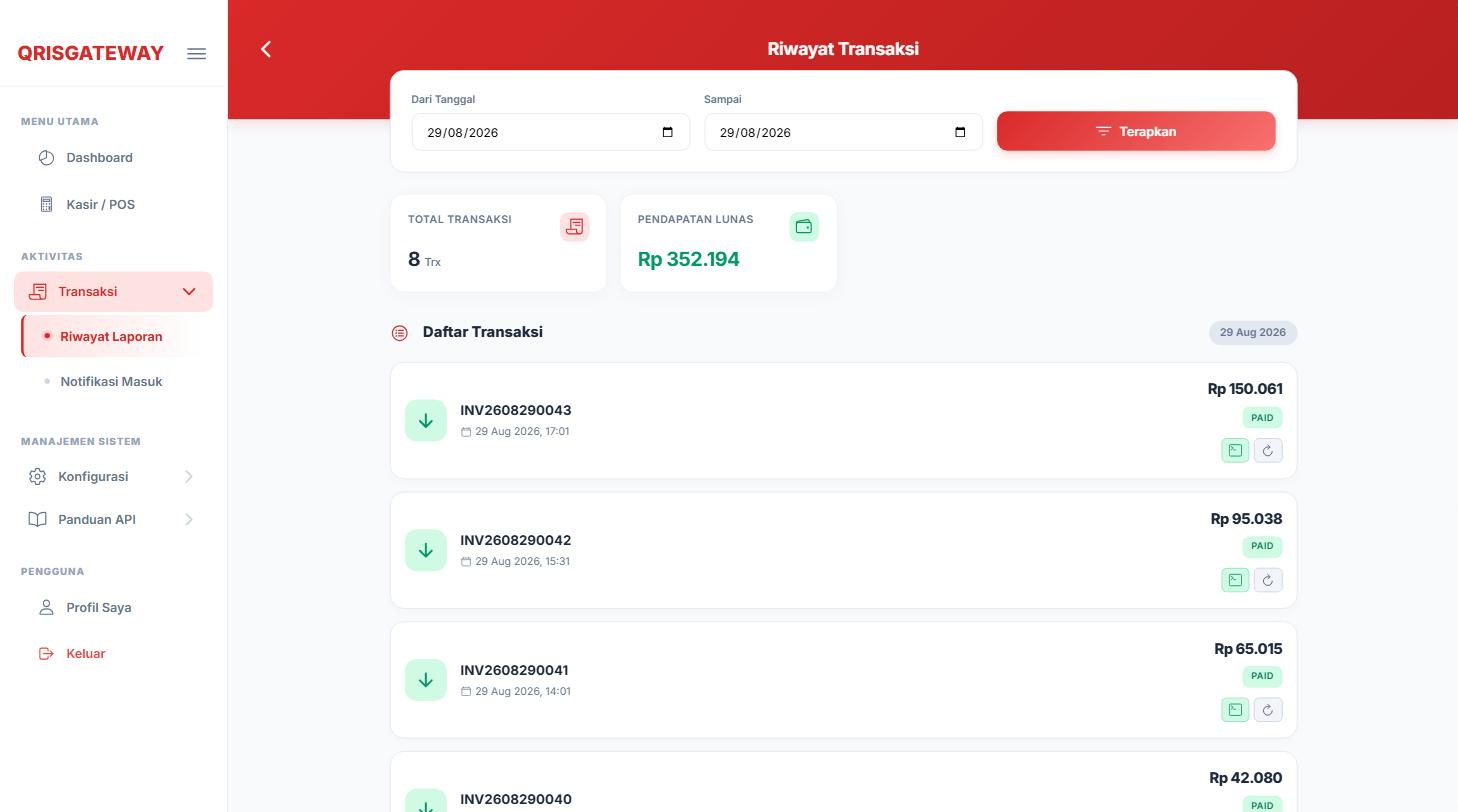Click the Konfigurasi gear icon

coord(37,477)
